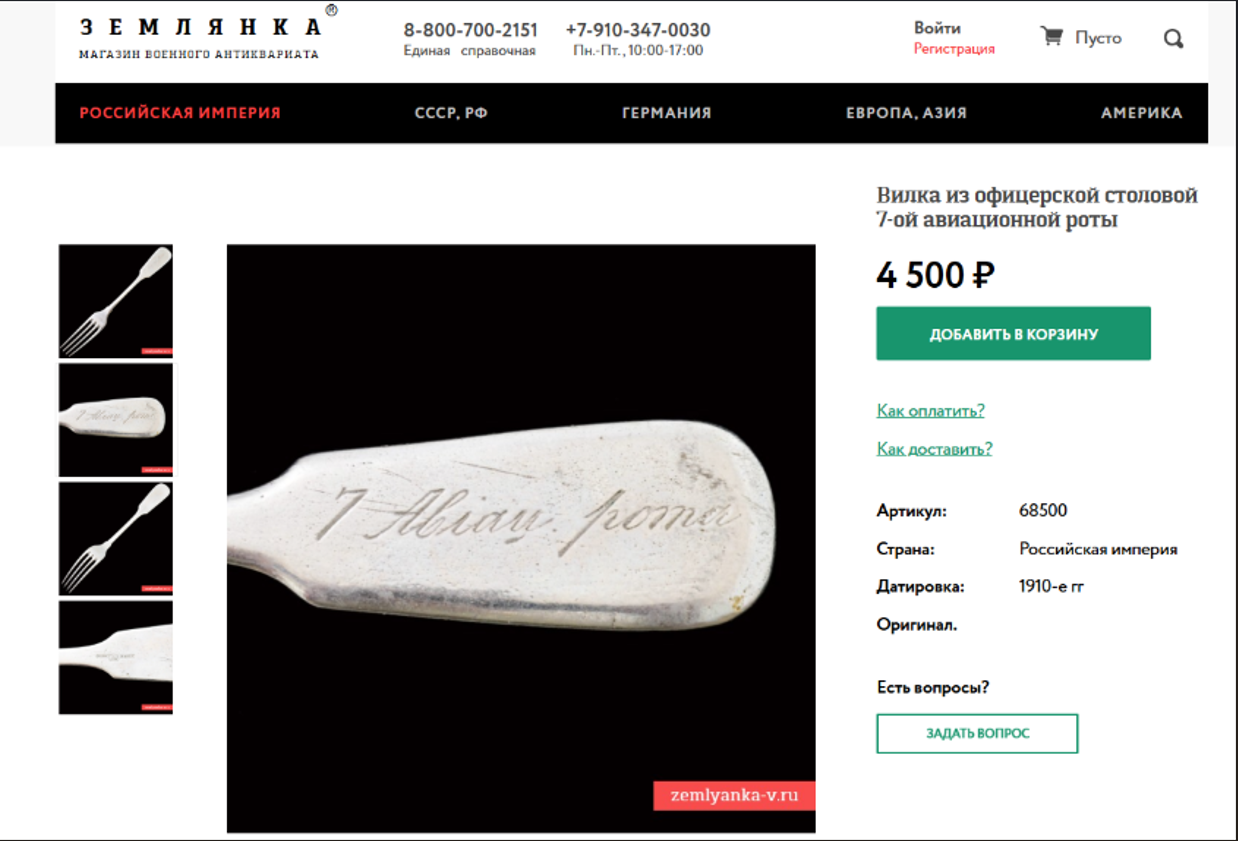The height and width of the screenshot is (841, 1238).
Task: Open the shopping cart icon
Action: (x=1051, y=37)
